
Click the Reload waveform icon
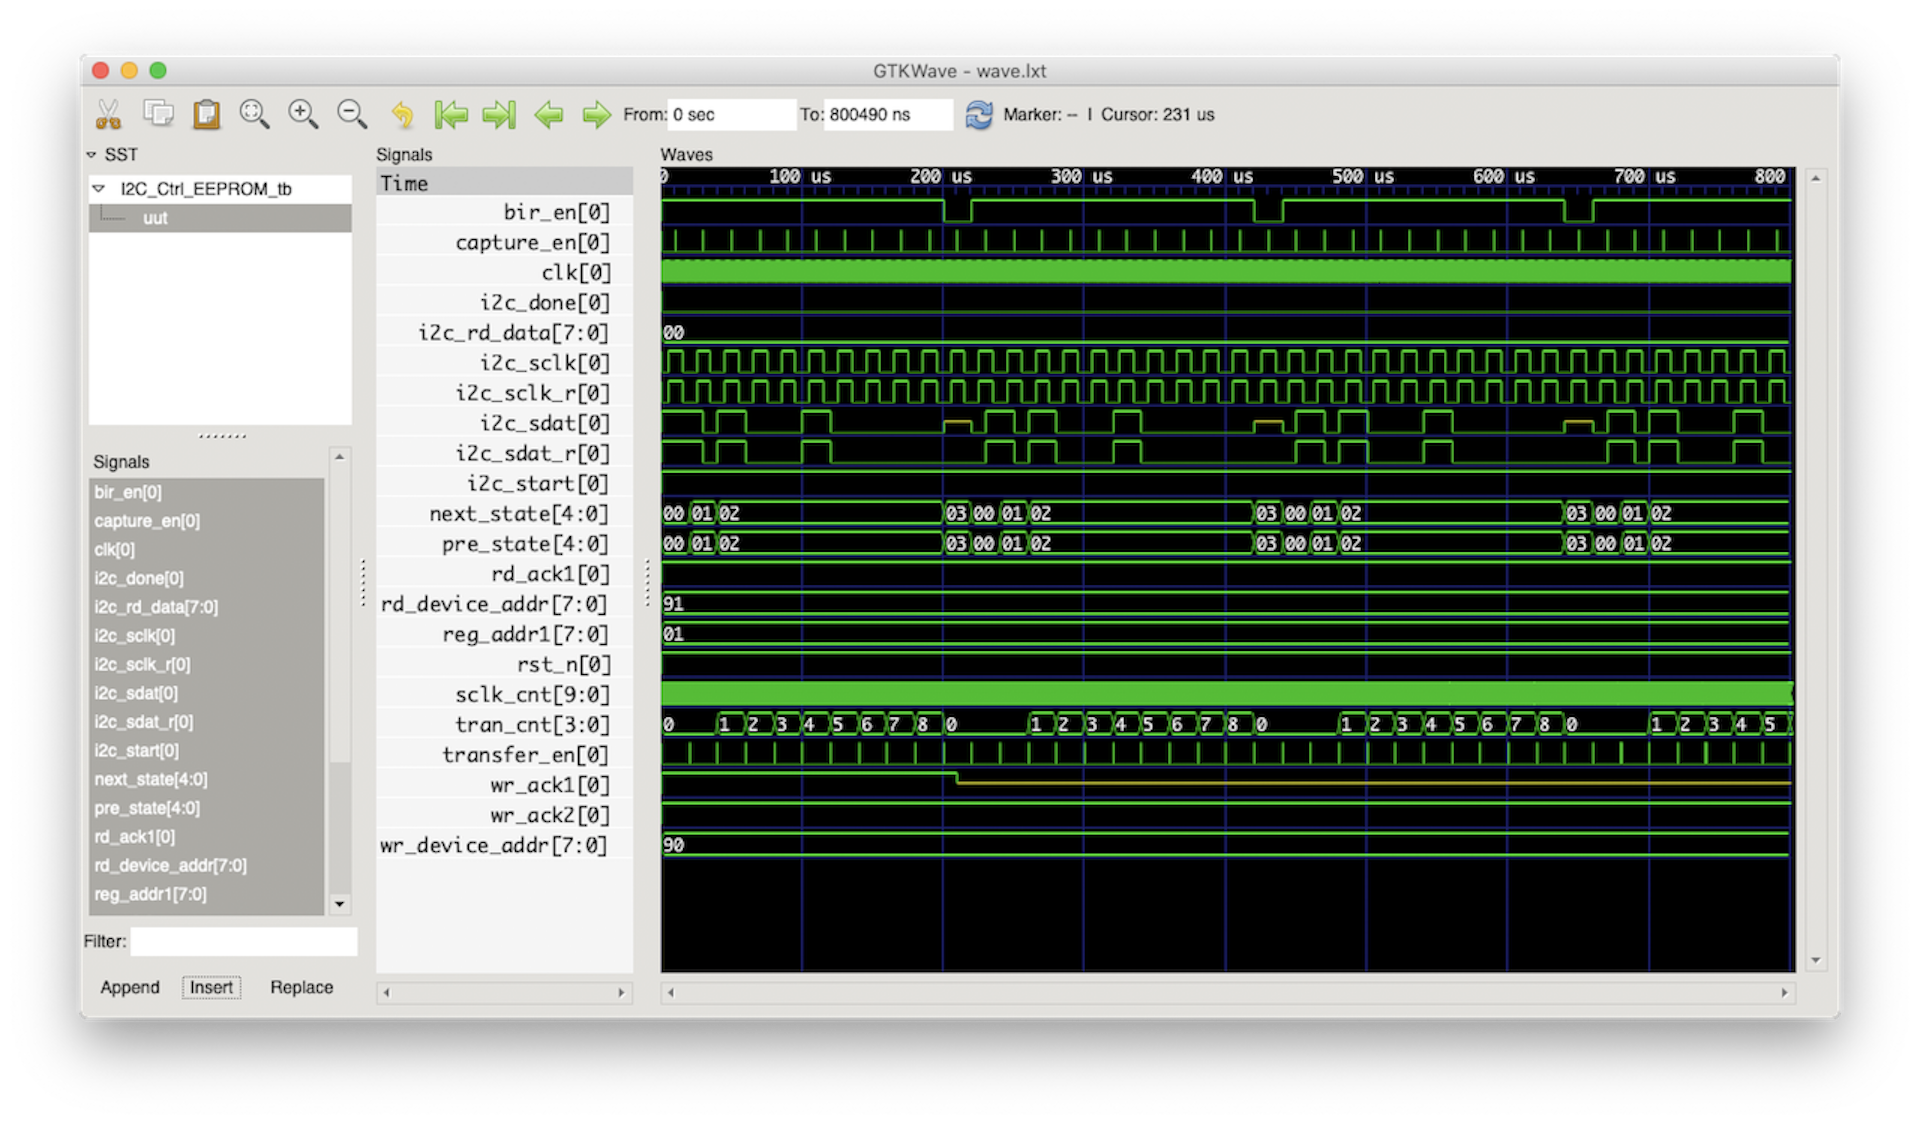(x=978, y=114)
